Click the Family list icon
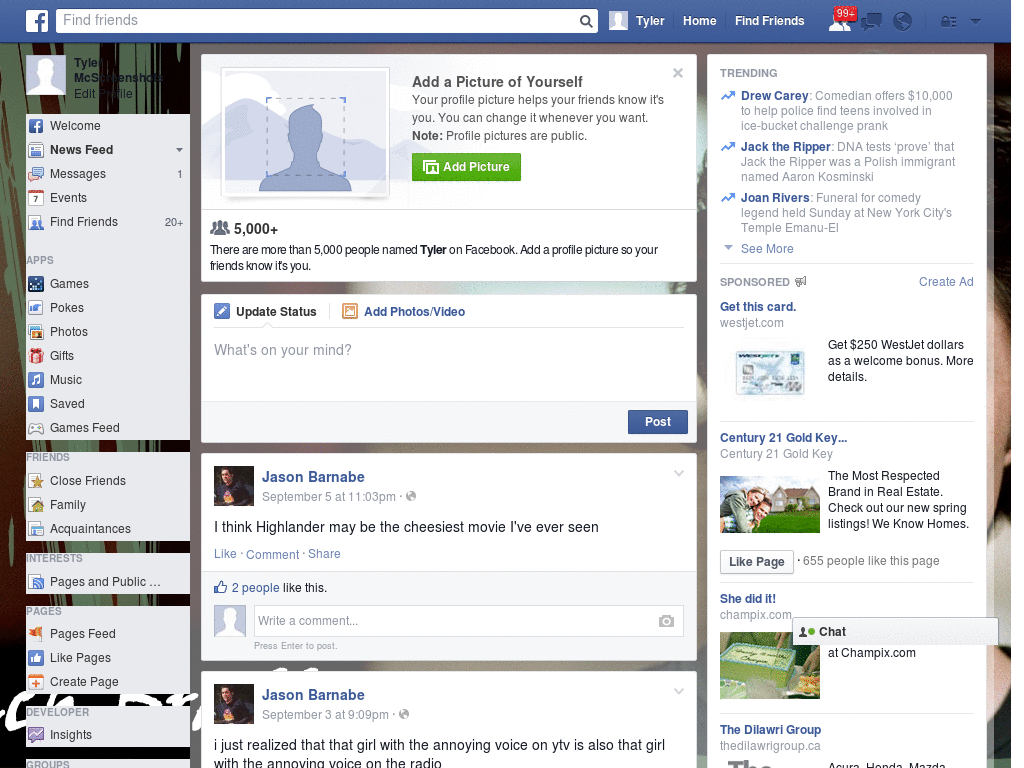The image size is (1024, 768). click(x=36, y=505)
